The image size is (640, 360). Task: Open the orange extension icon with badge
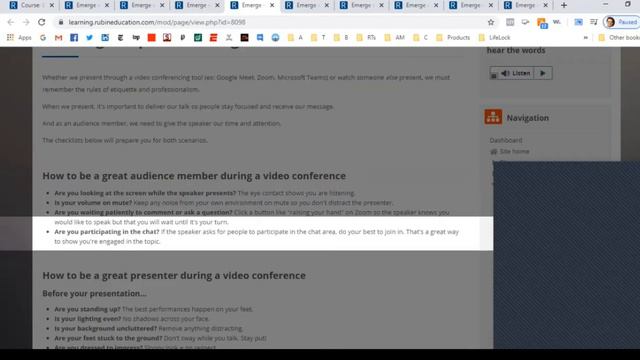(542, 23)
